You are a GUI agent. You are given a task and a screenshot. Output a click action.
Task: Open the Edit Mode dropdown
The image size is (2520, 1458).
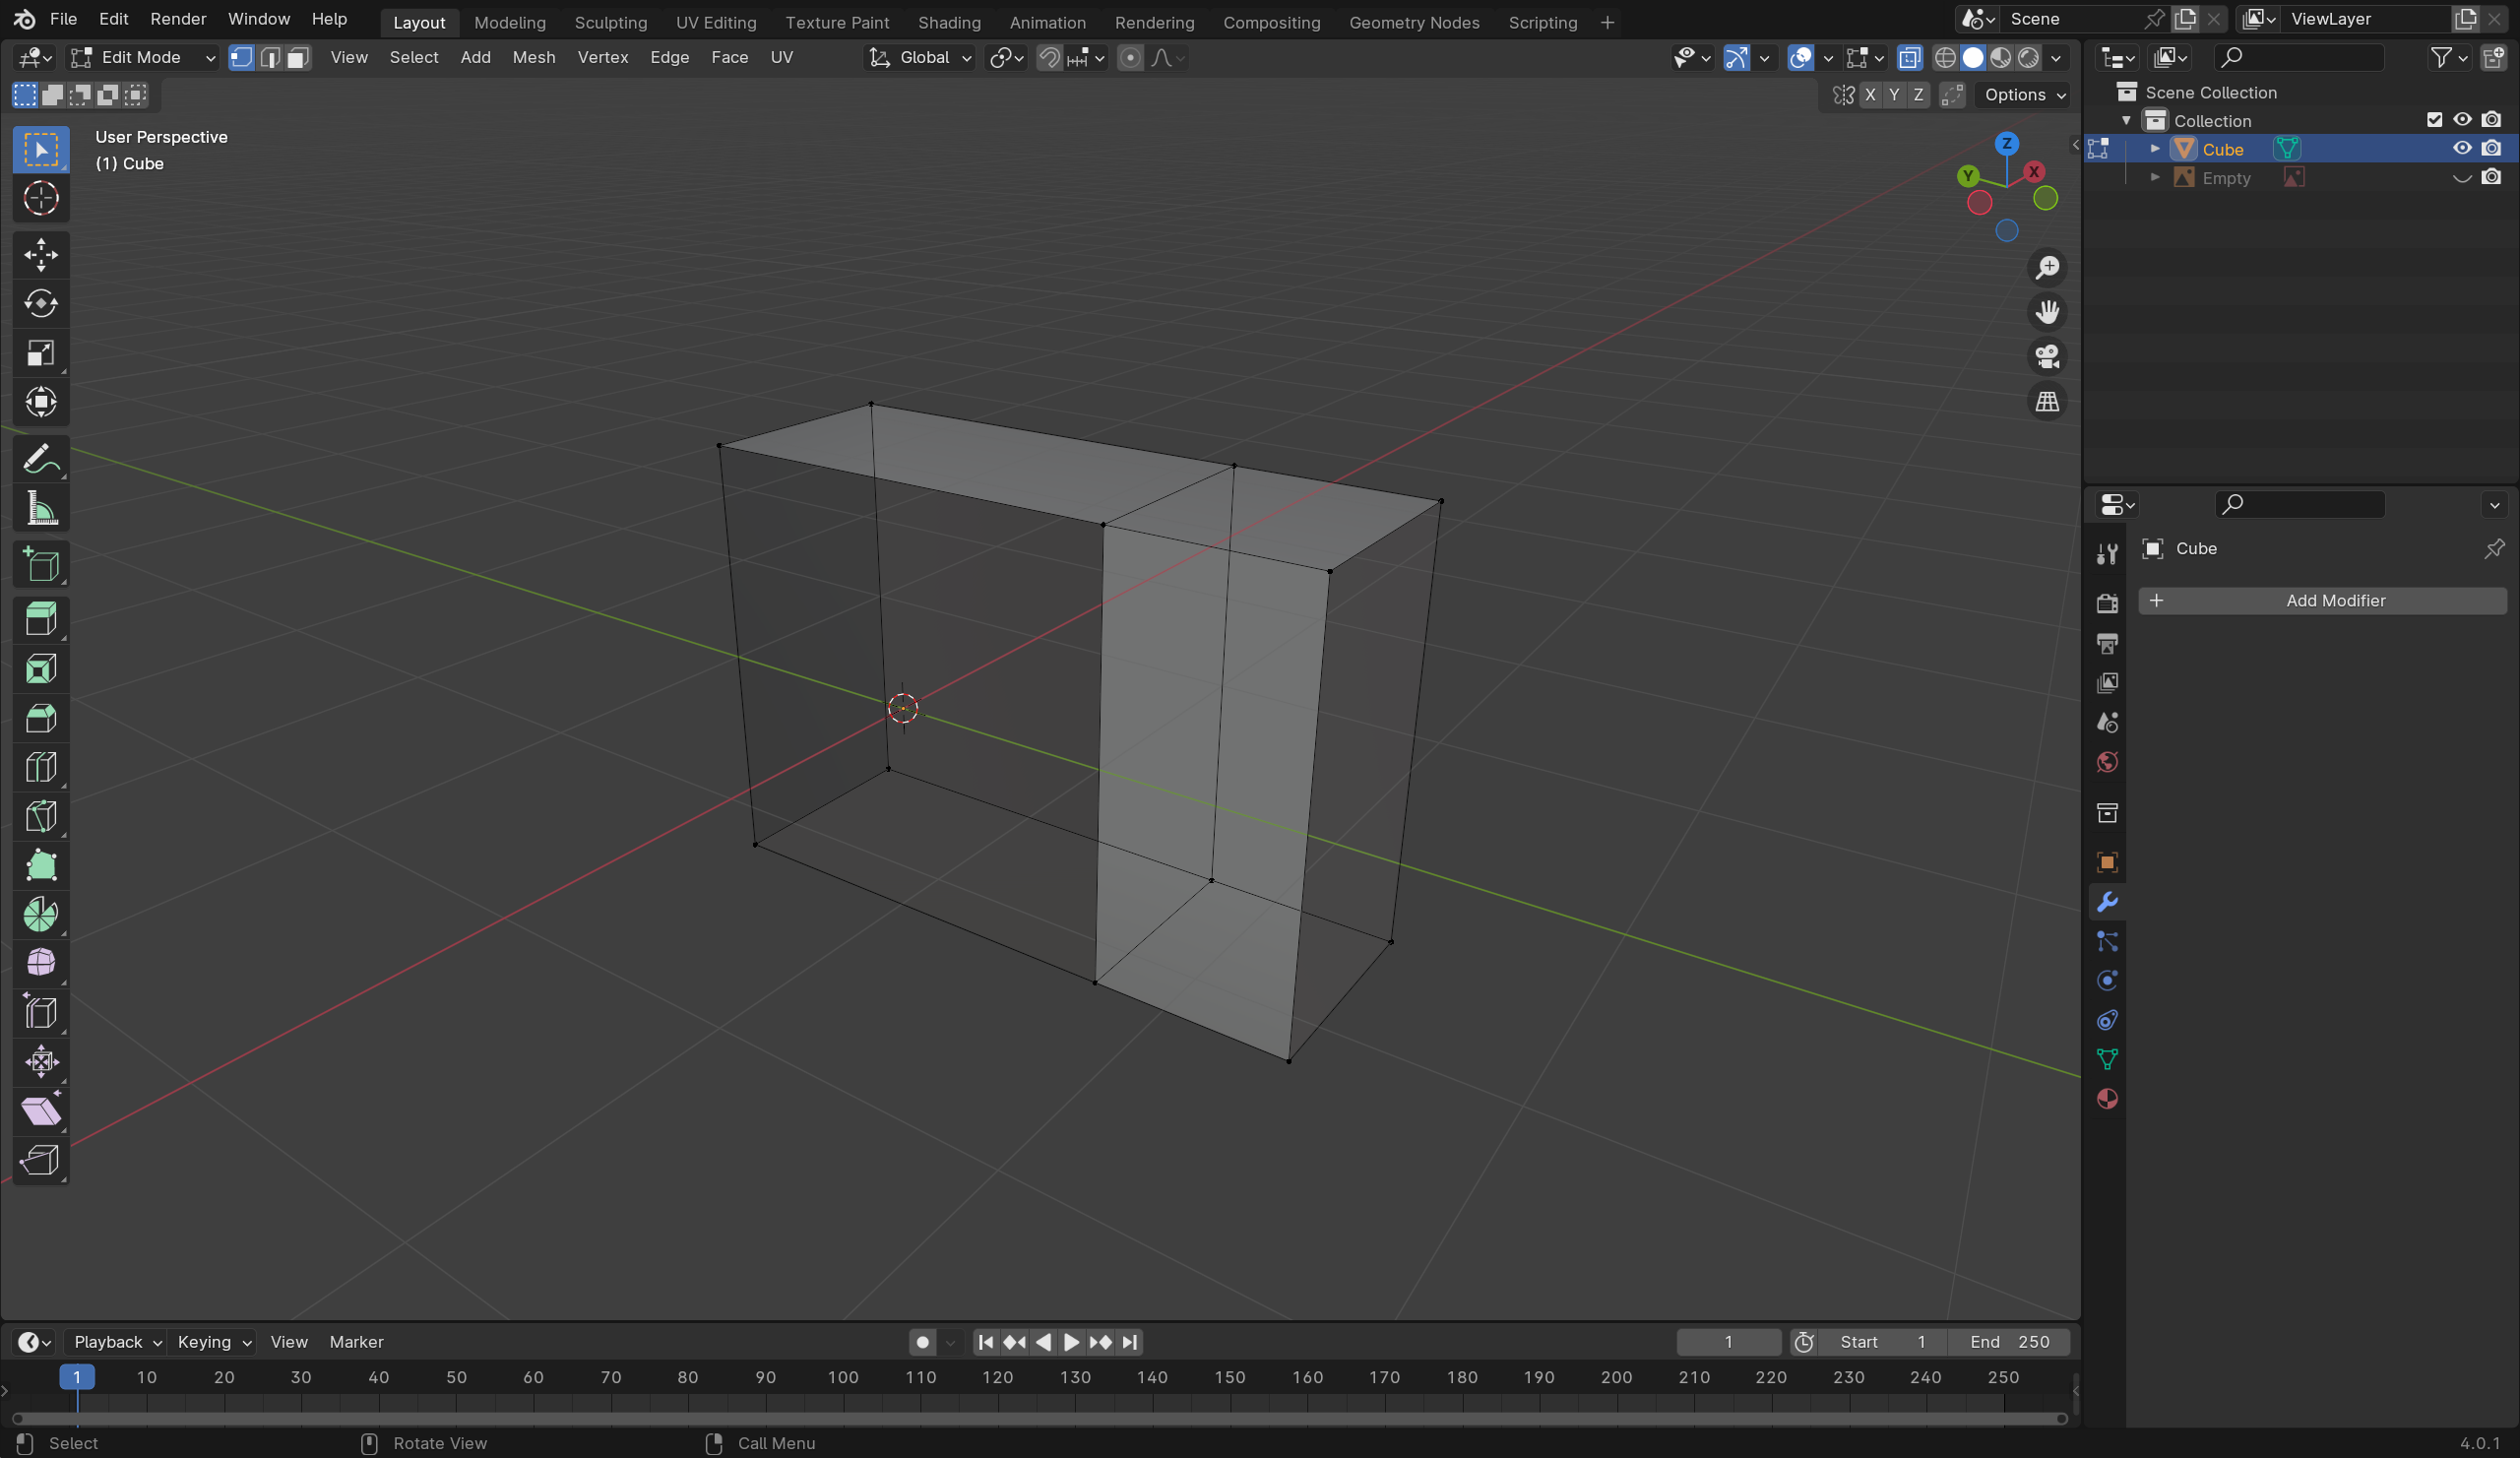coord(143,58)
